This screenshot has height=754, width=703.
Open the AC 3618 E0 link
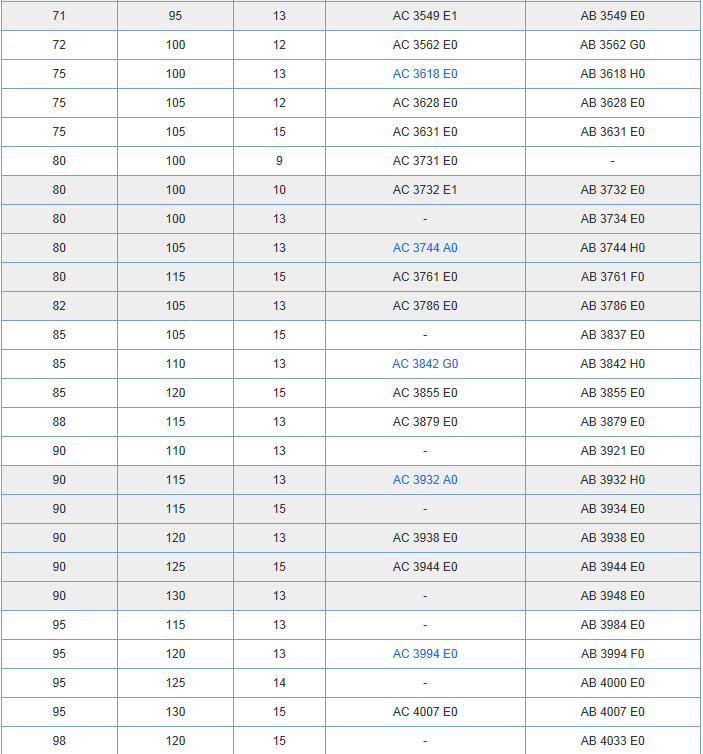click(x=425, y=74)
